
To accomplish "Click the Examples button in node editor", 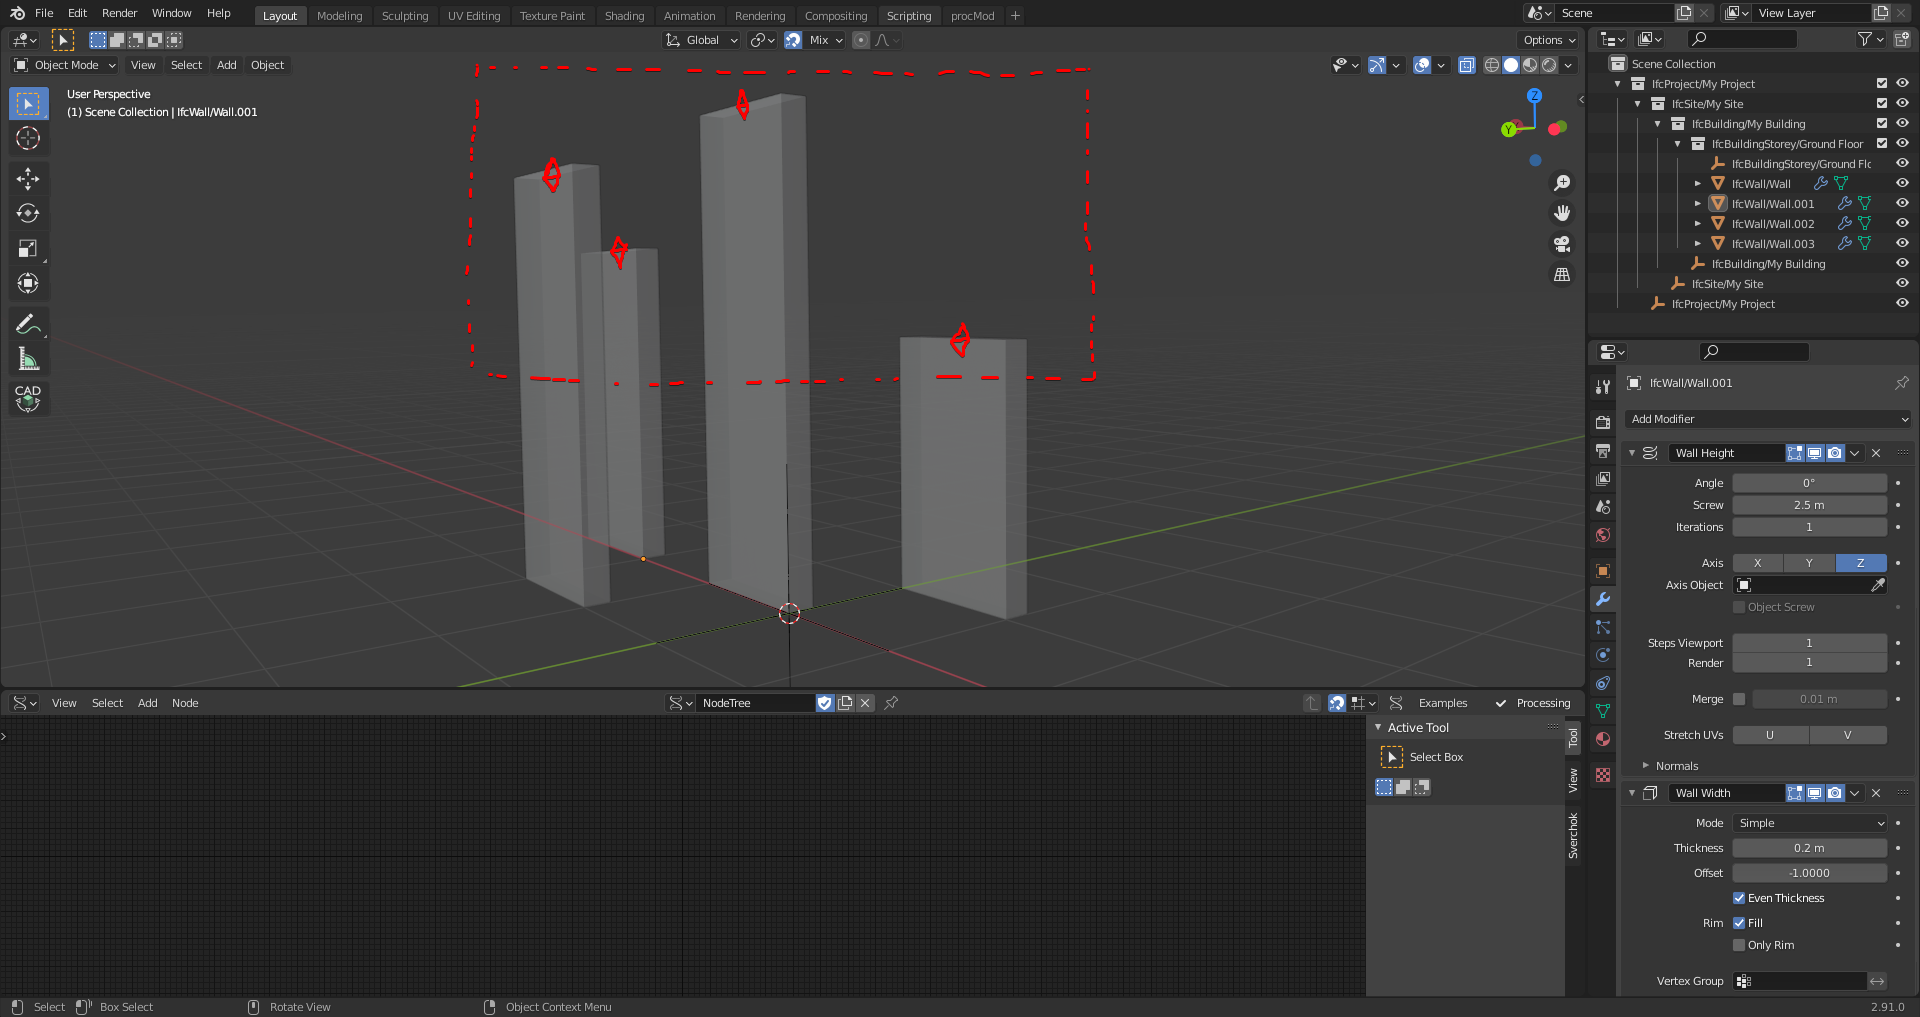I will pos(1443,703).
